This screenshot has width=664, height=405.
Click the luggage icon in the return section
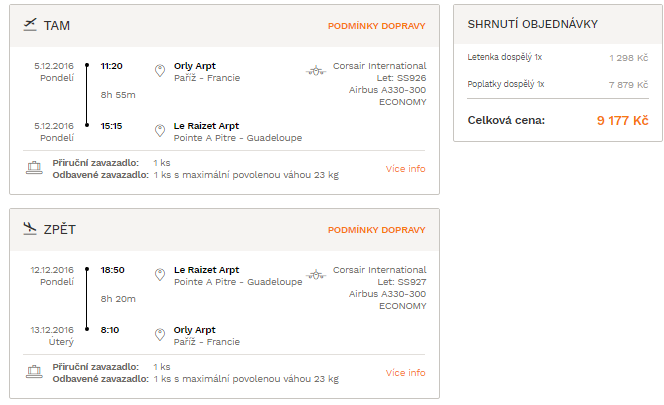[34, 372]
